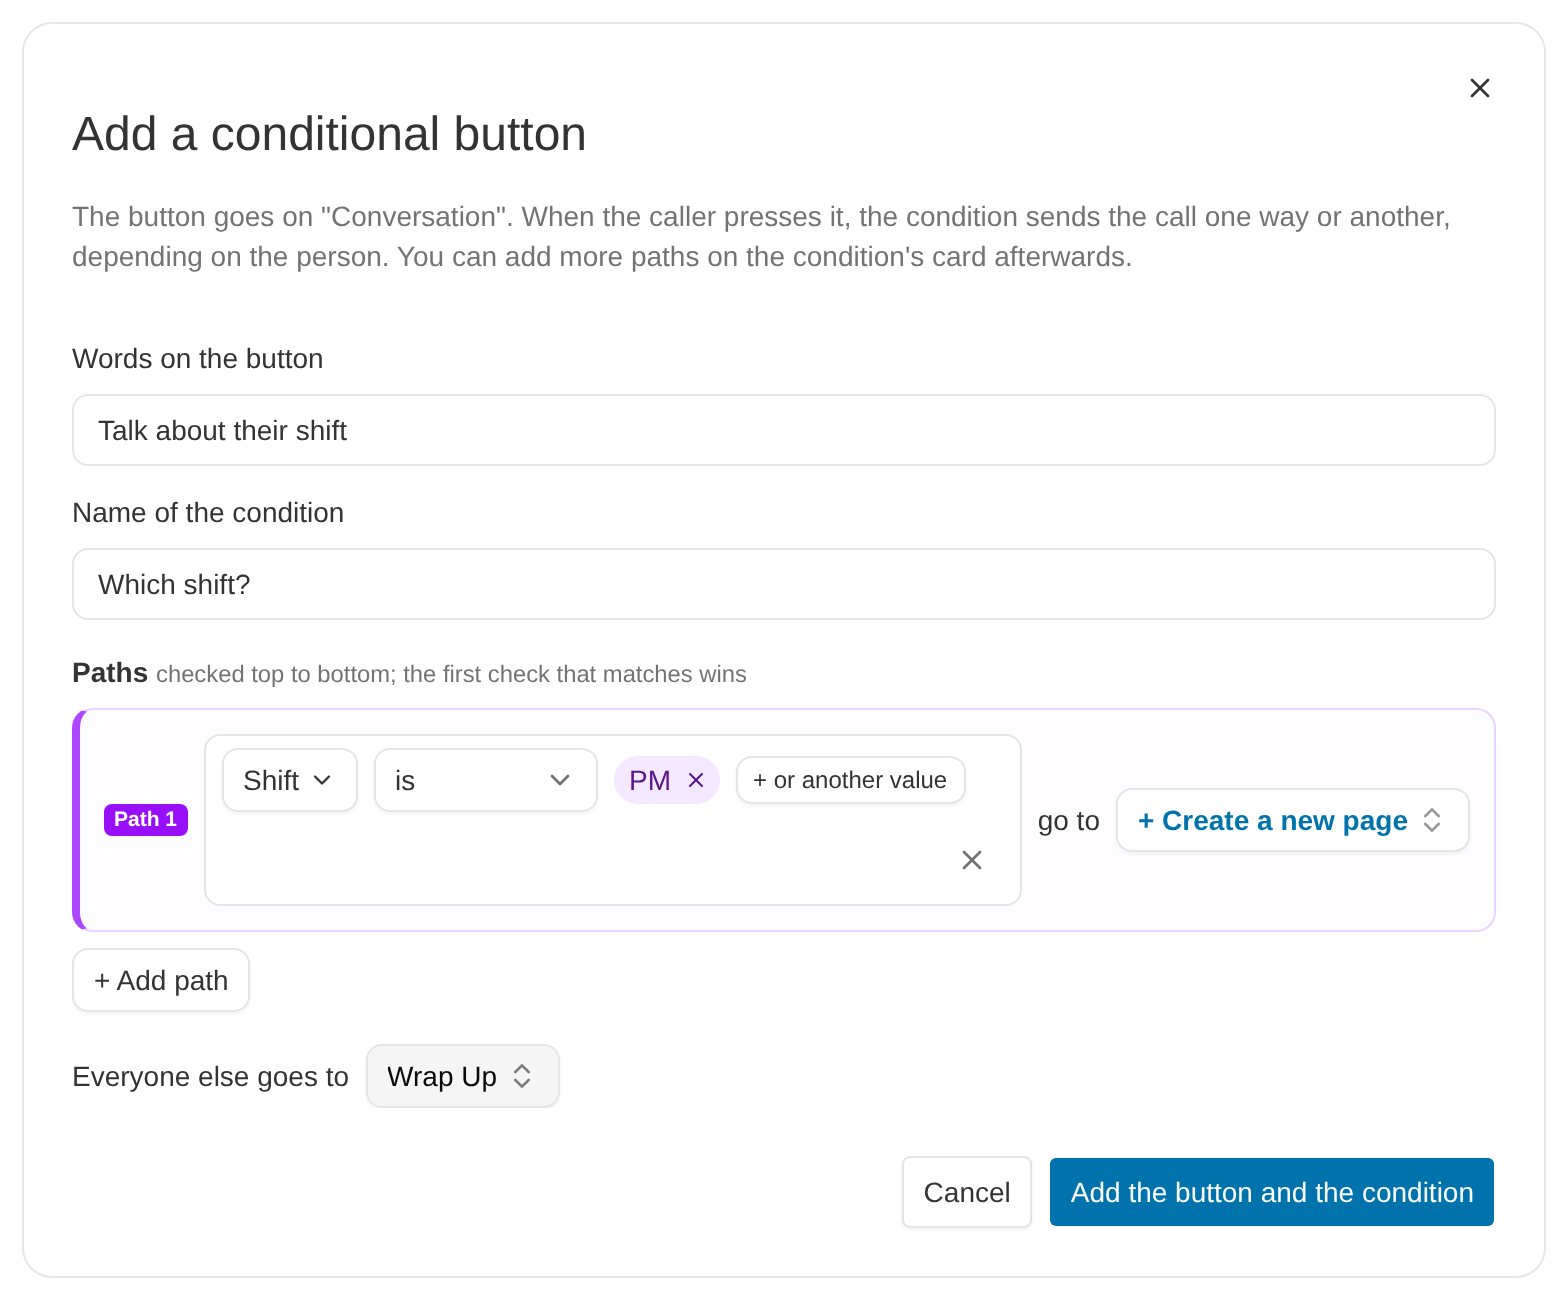Click the "+ or another value" button
Image resolution: width=1568 pixels, height=1300 pixels.
pyautogui.click(x=850, y=780)
